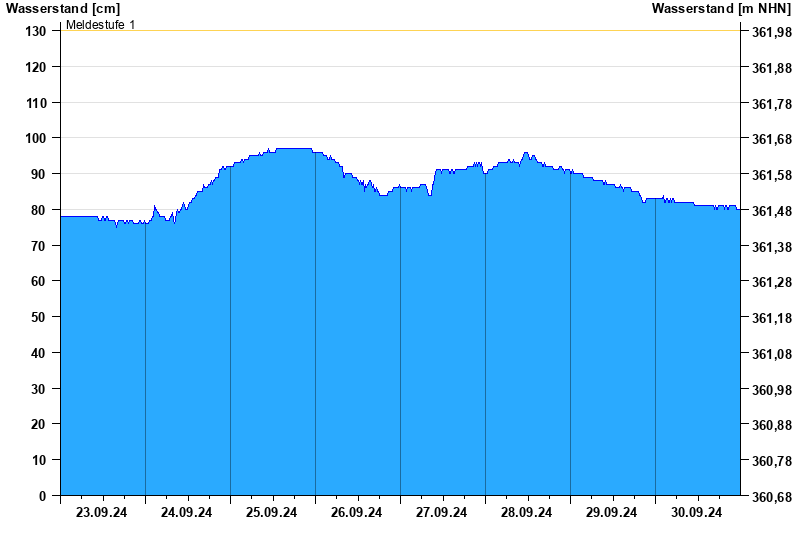Image resolution: width=800 pixels, height=550 pixels.
Task: Click the Wasserstand [m NHN] axis title
Action: point(721,8)
